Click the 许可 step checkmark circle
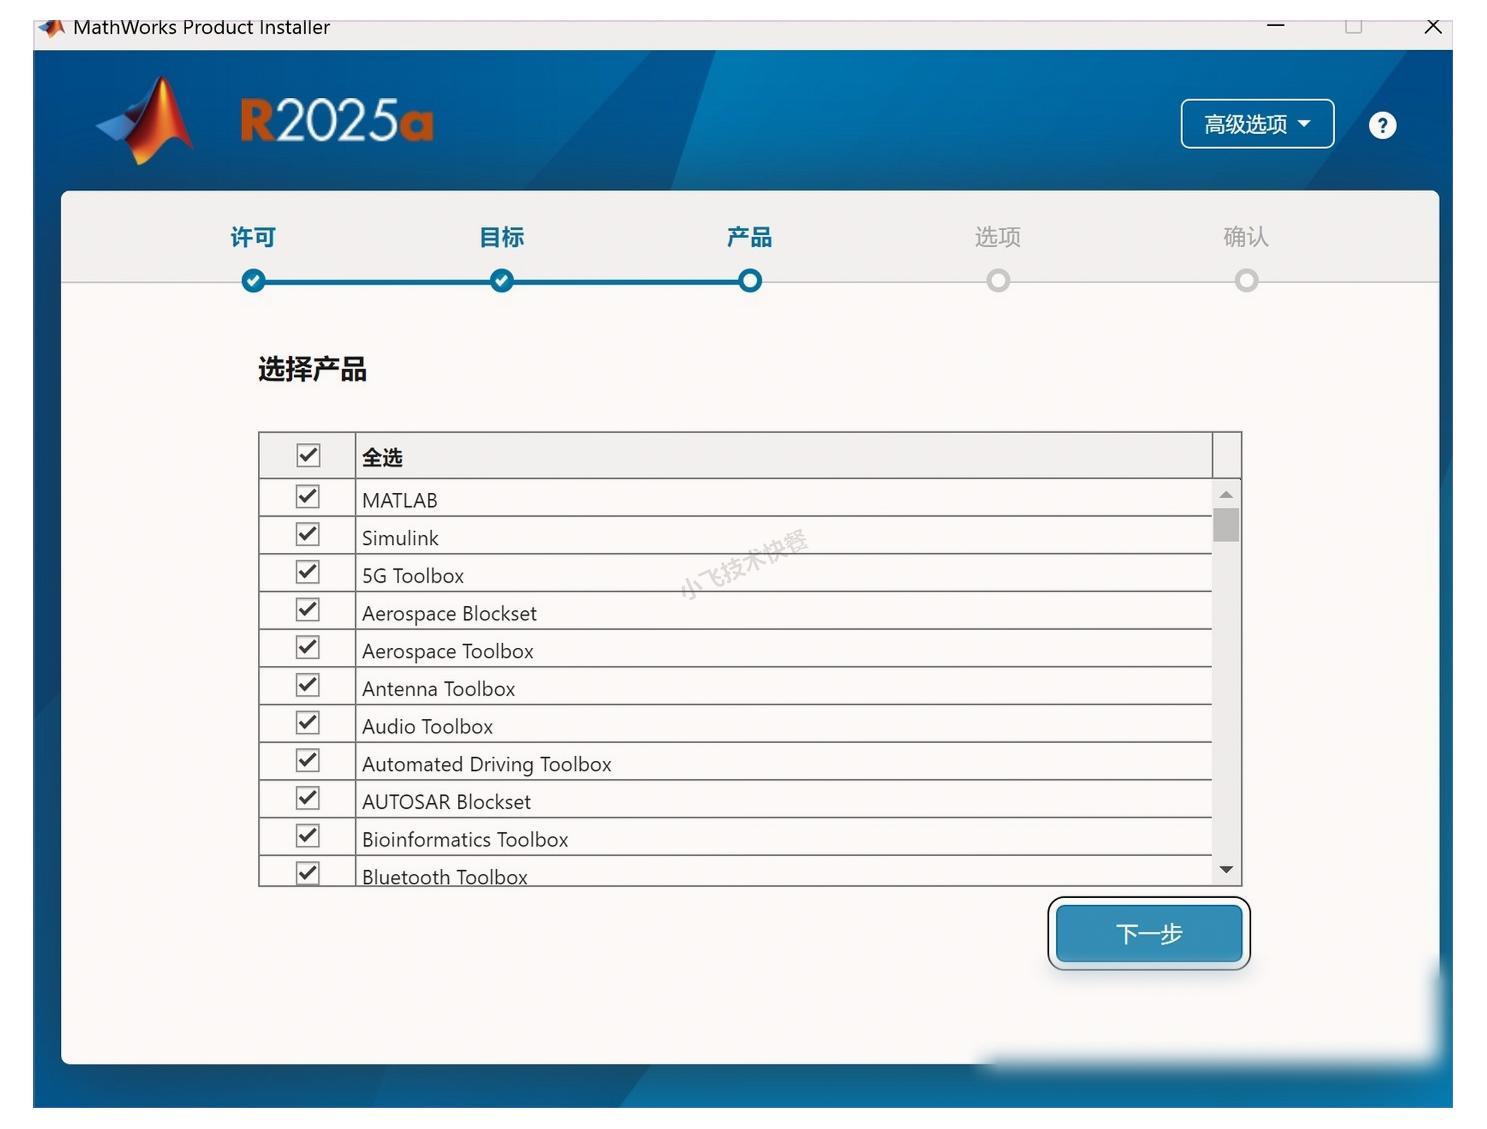Image resolution: width=1487 pixels, height=1129 pixels. tap(254, 281)
